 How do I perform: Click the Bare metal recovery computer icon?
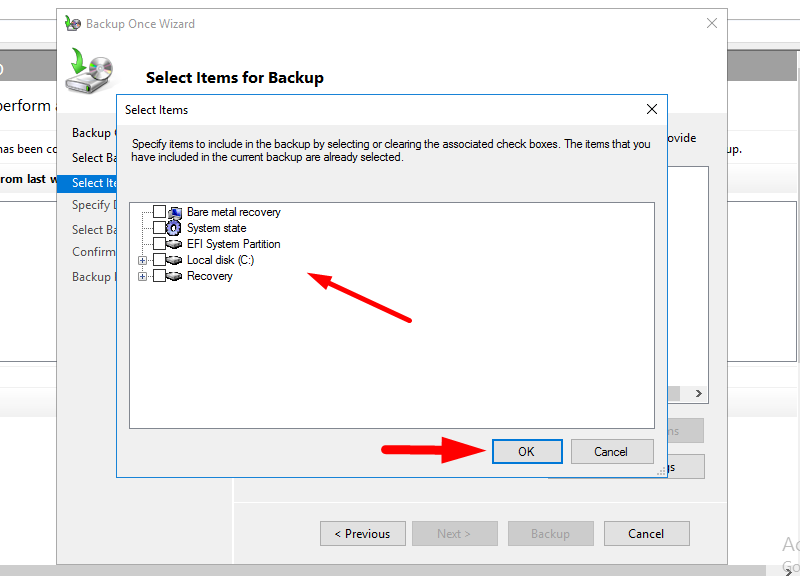point(175,212)
